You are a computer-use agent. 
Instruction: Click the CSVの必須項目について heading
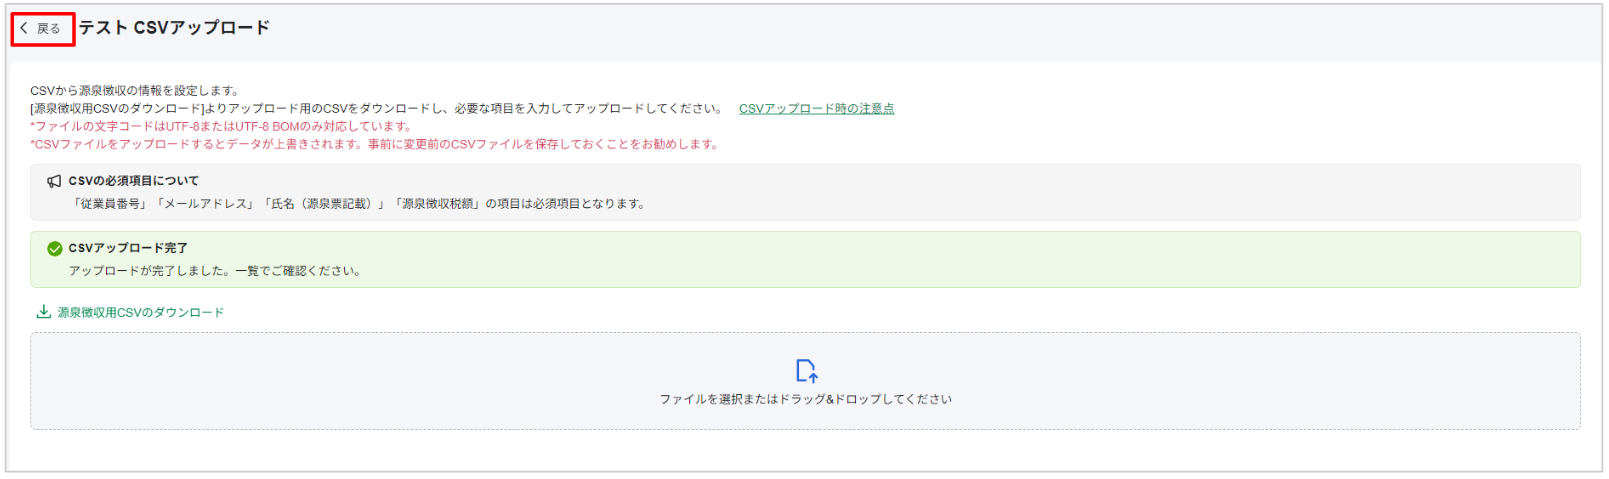click(133, 181)
